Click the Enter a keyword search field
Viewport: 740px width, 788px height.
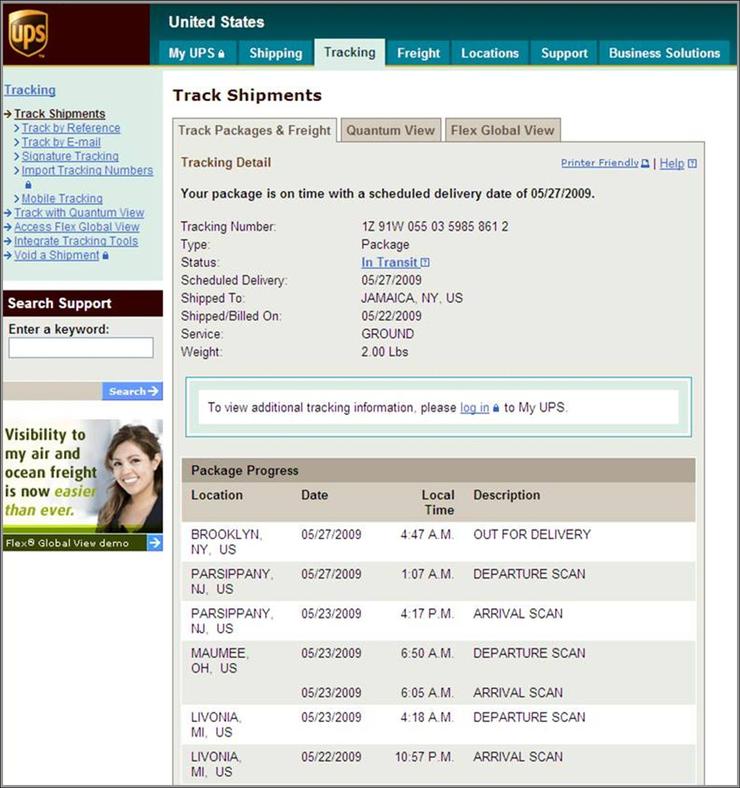tap(81, 348)
